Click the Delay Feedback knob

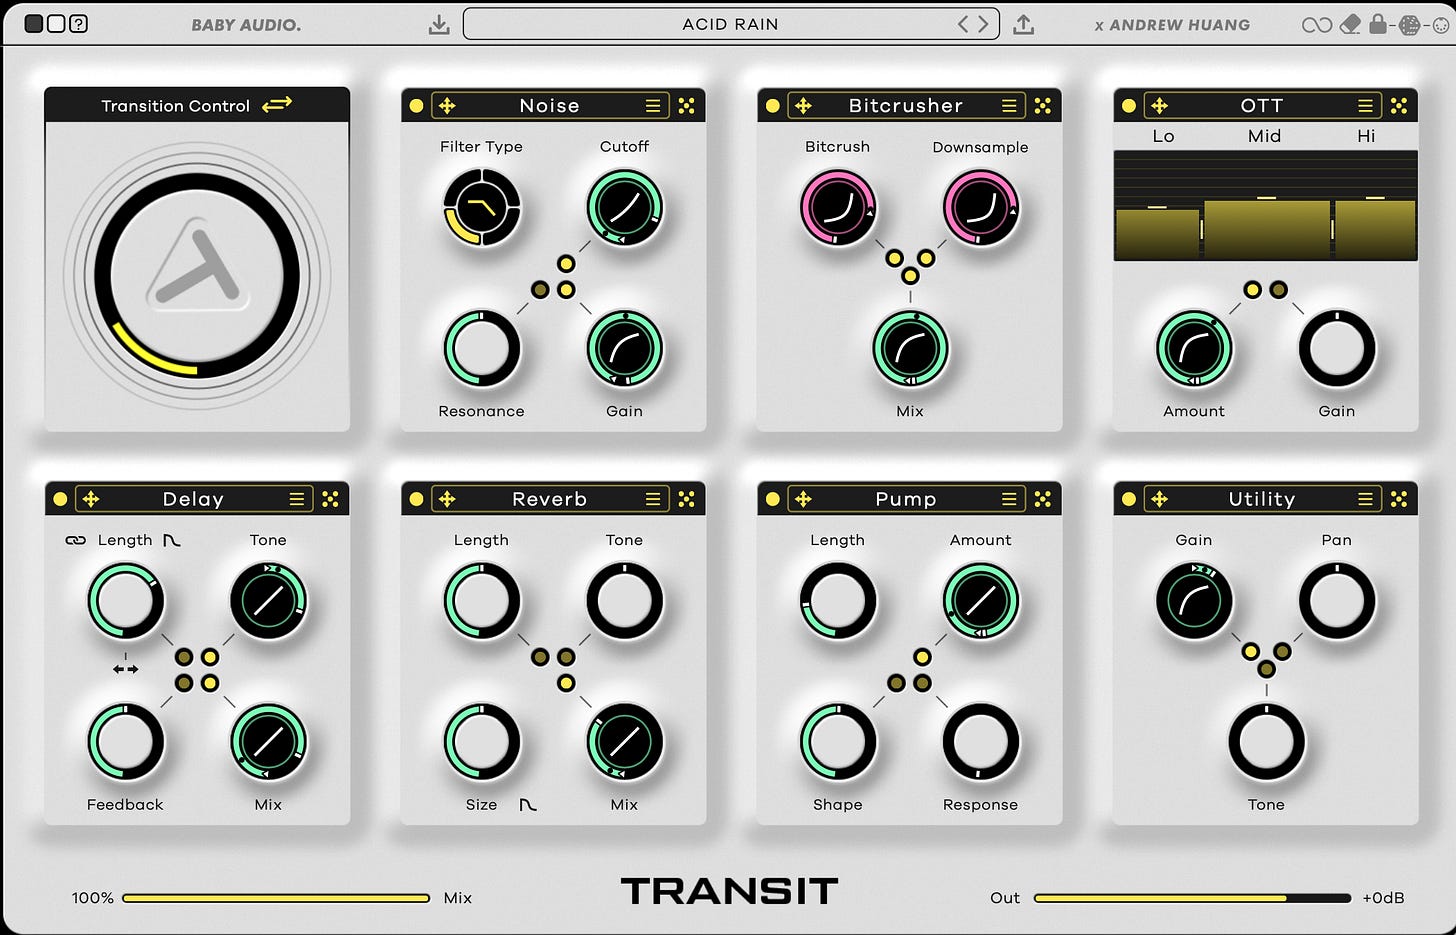126,742
